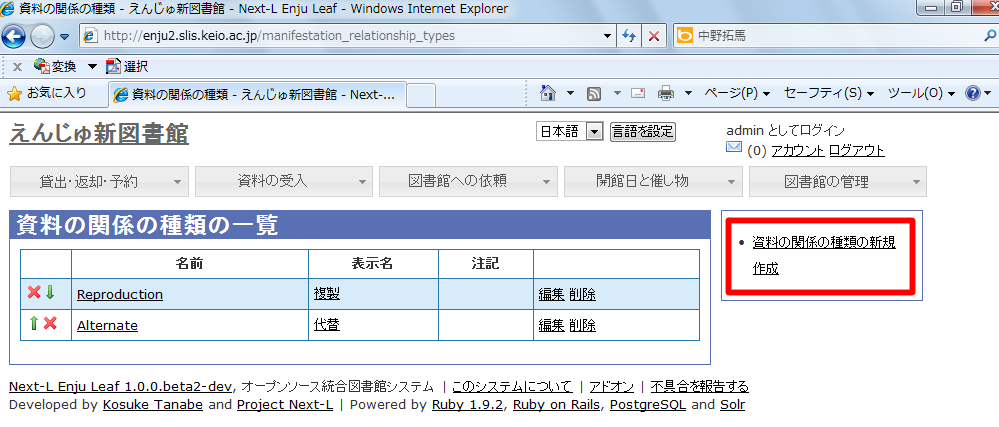This screenshot has width=999, height=427.
Task: Expand the 図書館の管理 menu
Action: pos(838,182)
